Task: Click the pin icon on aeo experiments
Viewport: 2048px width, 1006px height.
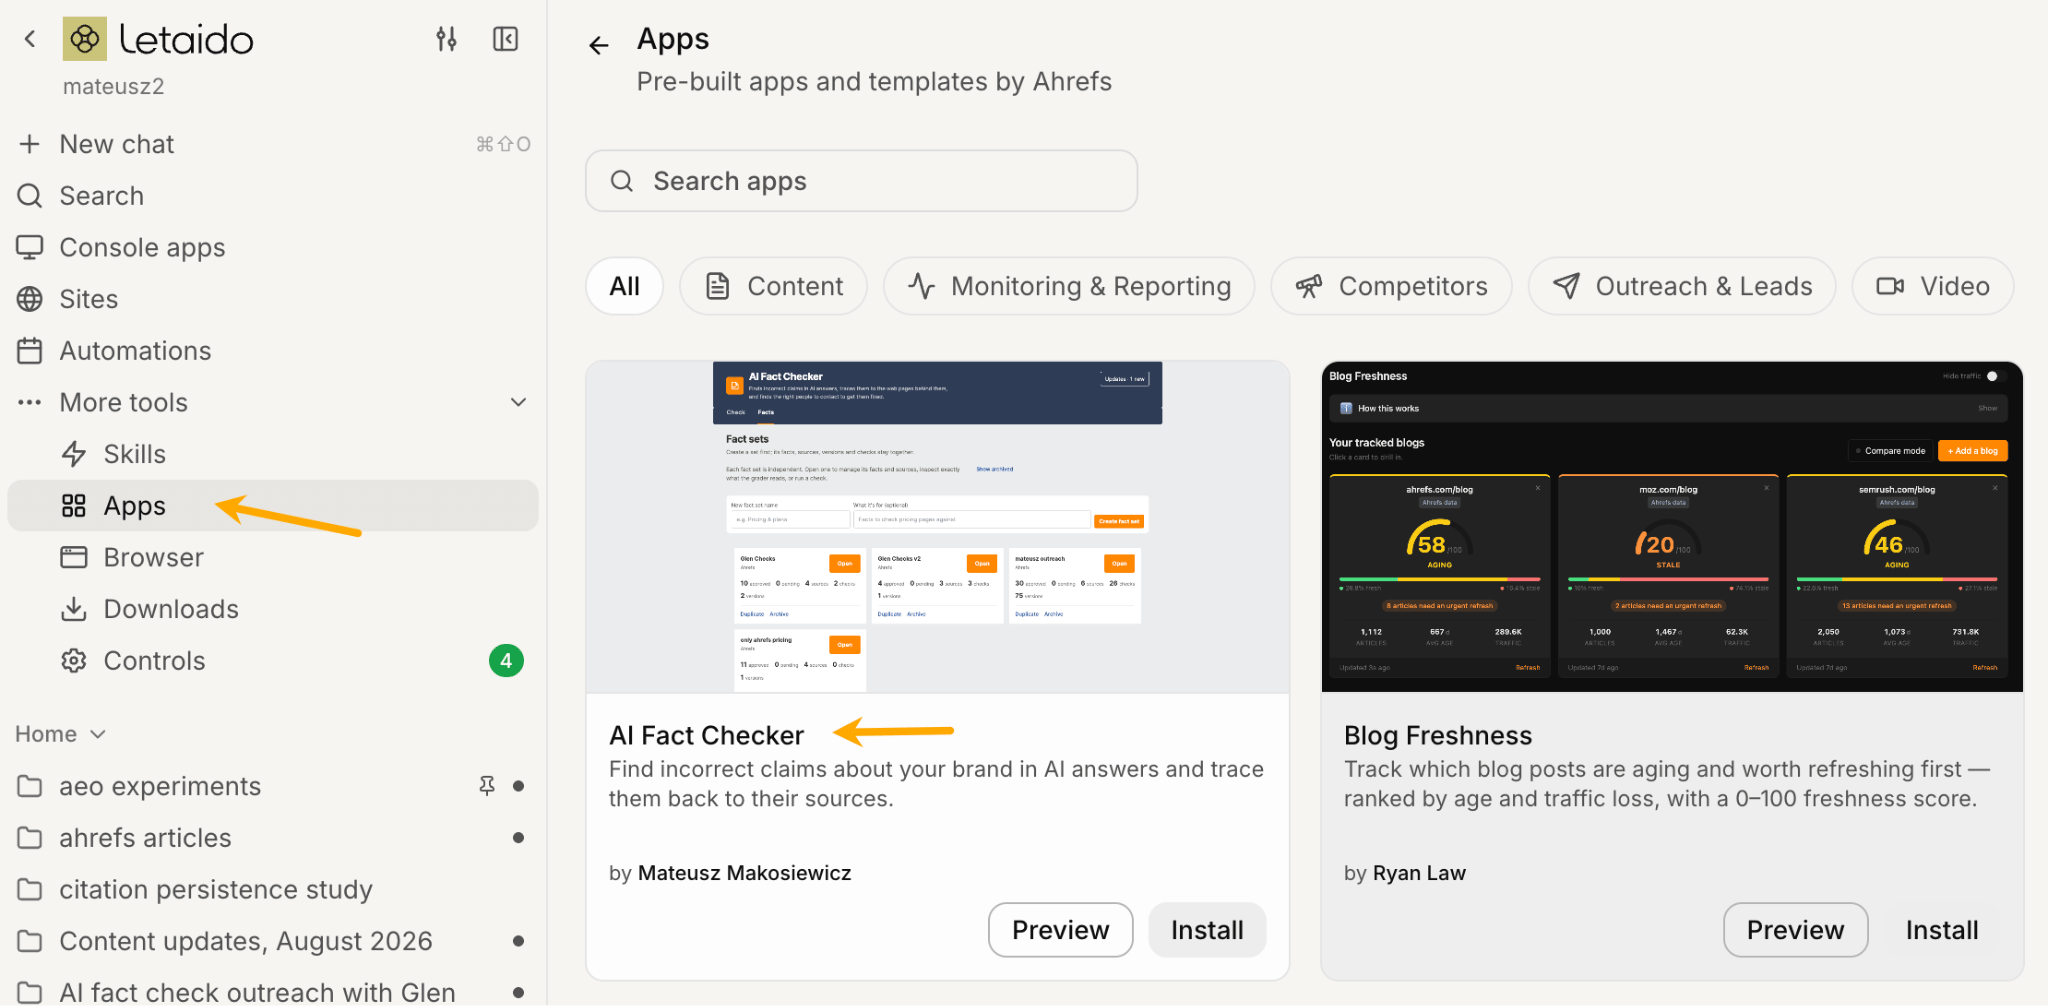Action: pos(487,786)
